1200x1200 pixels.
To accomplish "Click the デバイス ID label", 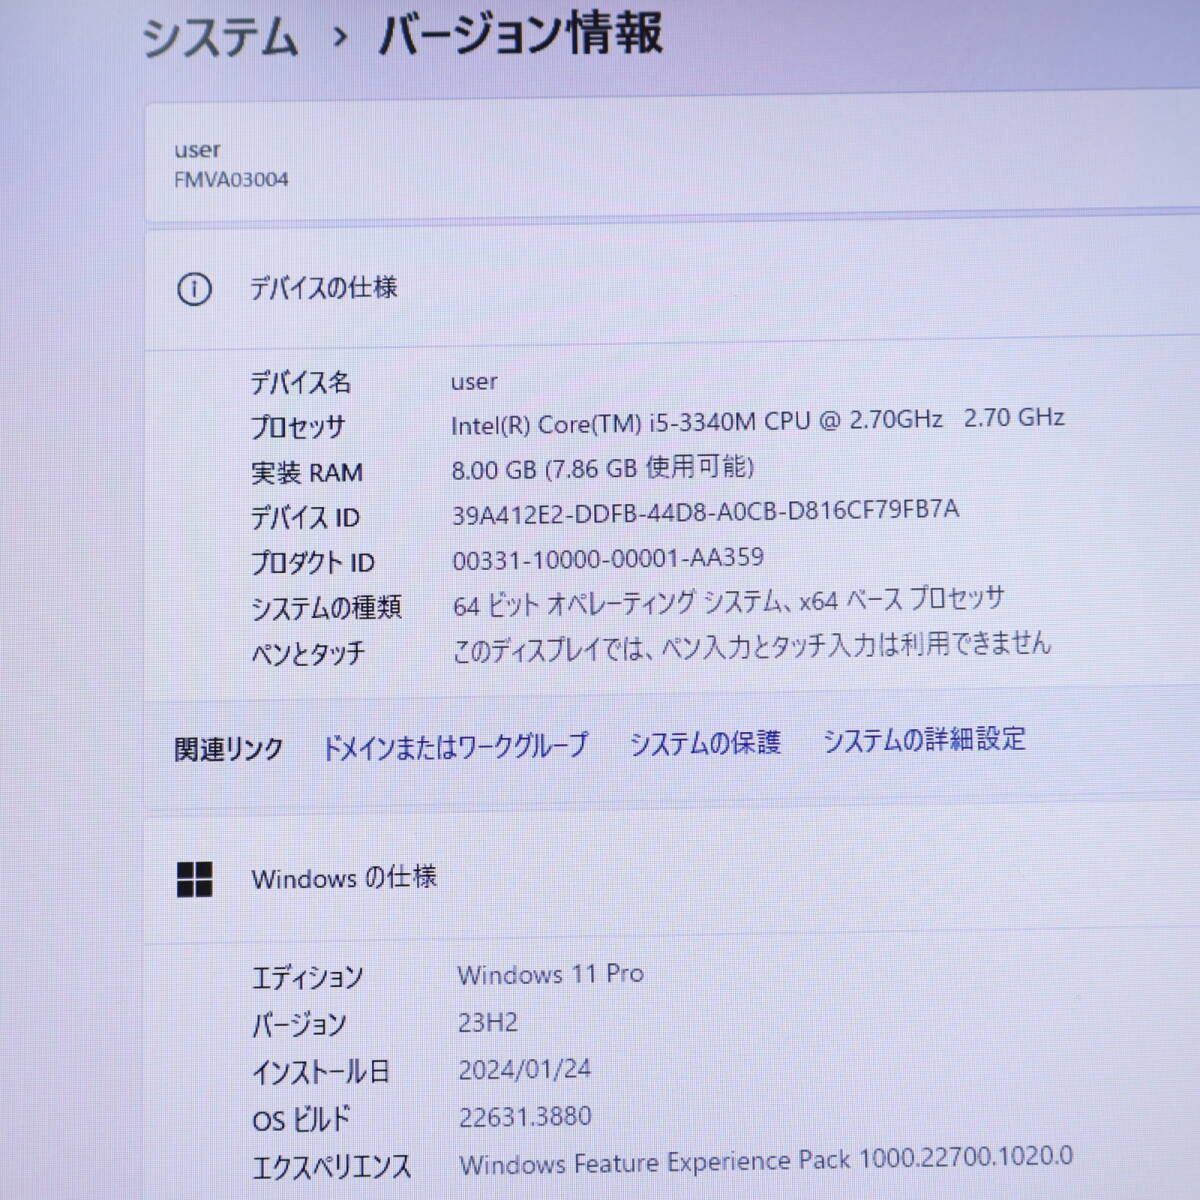I will tap(305, 518).
